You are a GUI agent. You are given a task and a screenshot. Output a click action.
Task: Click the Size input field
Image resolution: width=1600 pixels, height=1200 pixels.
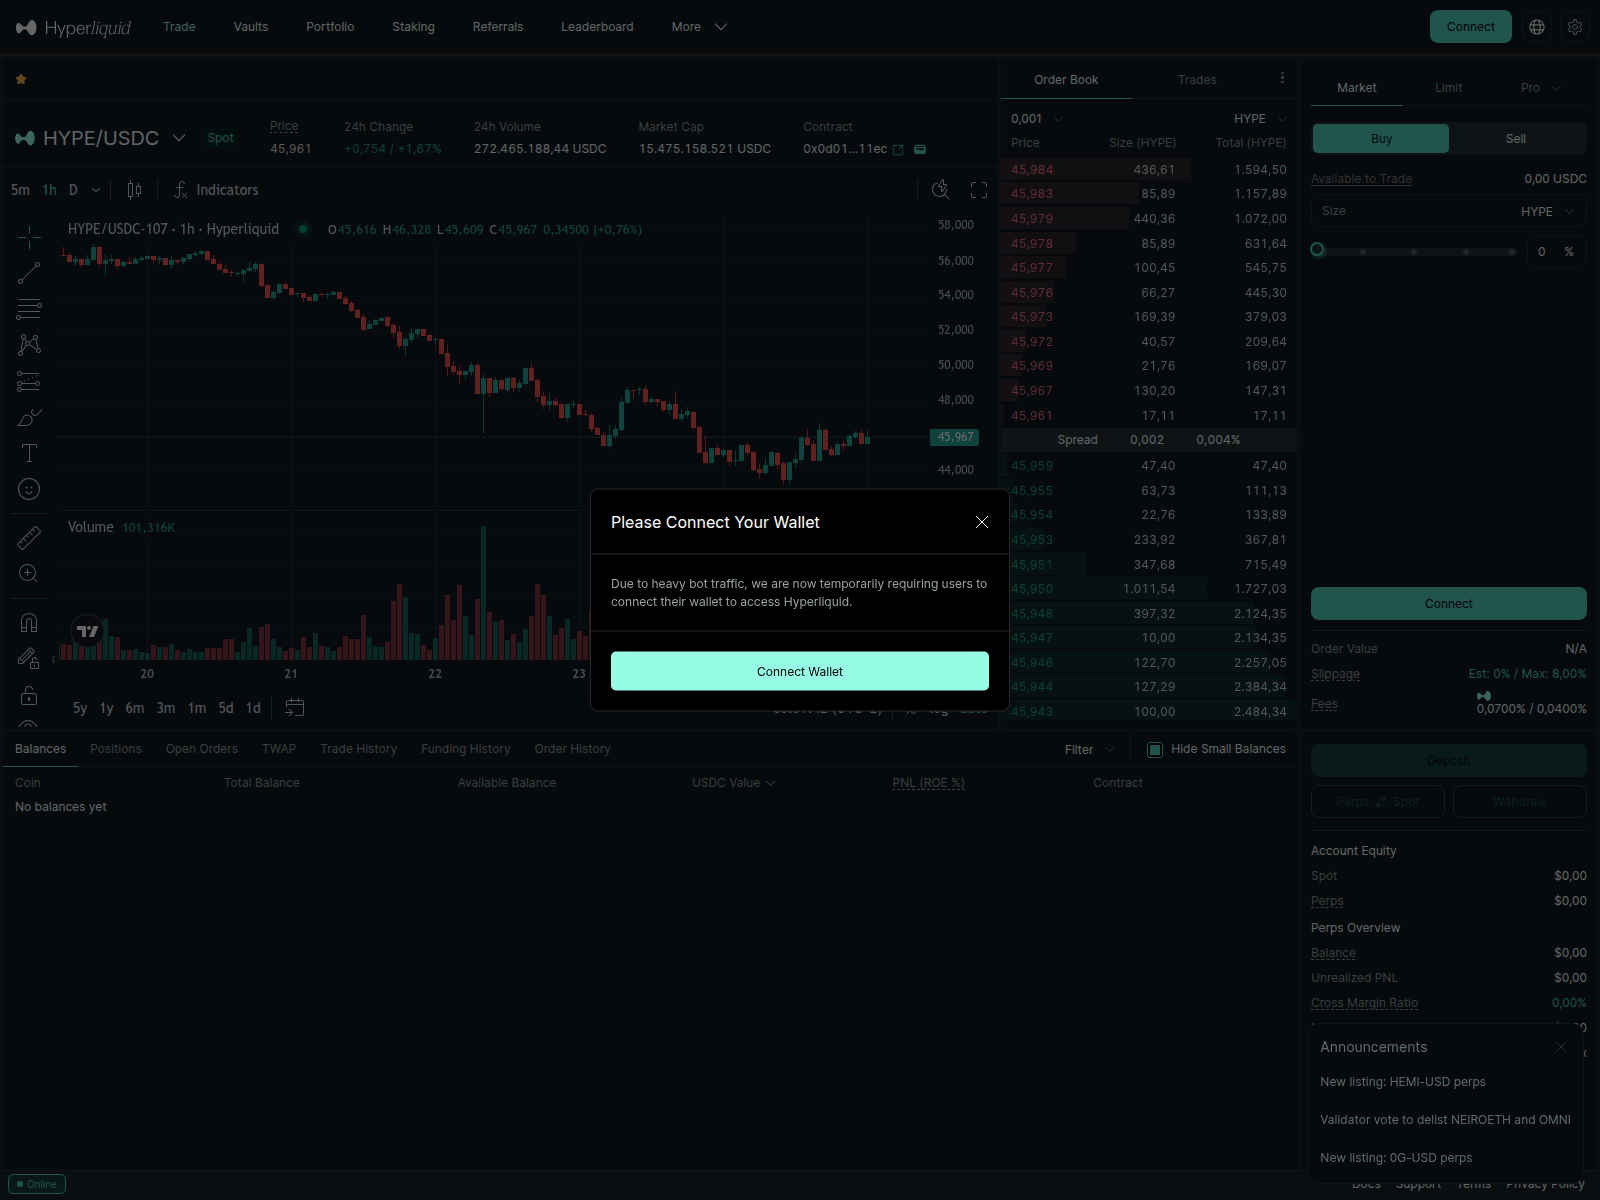tap(1448, 212)
